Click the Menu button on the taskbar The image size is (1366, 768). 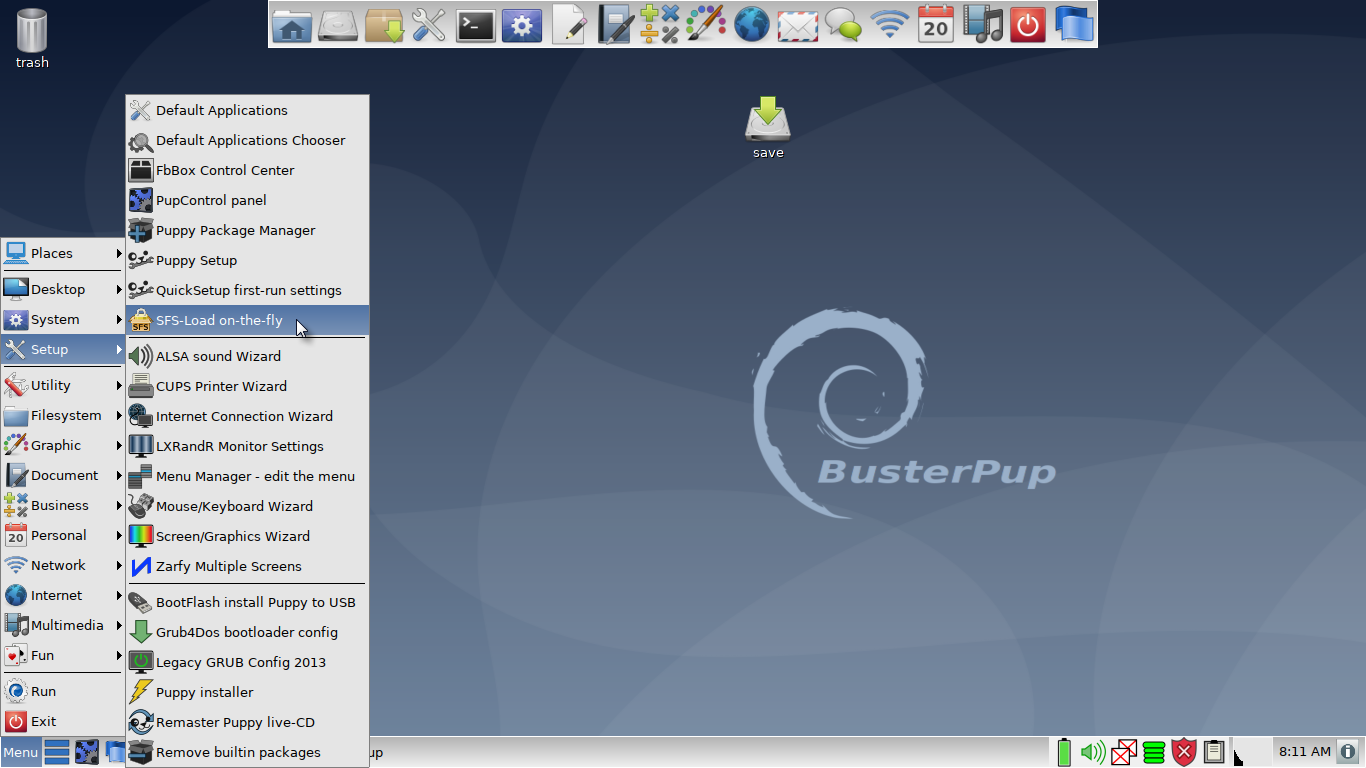[x=20, y=752]
